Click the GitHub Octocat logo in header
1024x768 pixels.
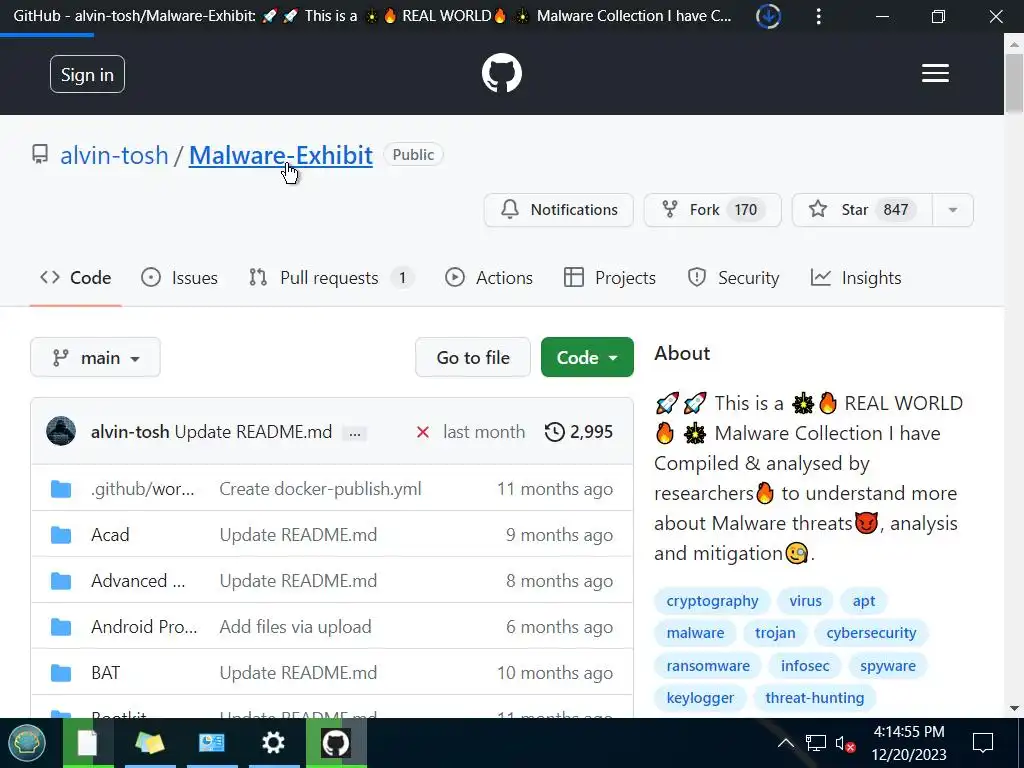[502, 73]
